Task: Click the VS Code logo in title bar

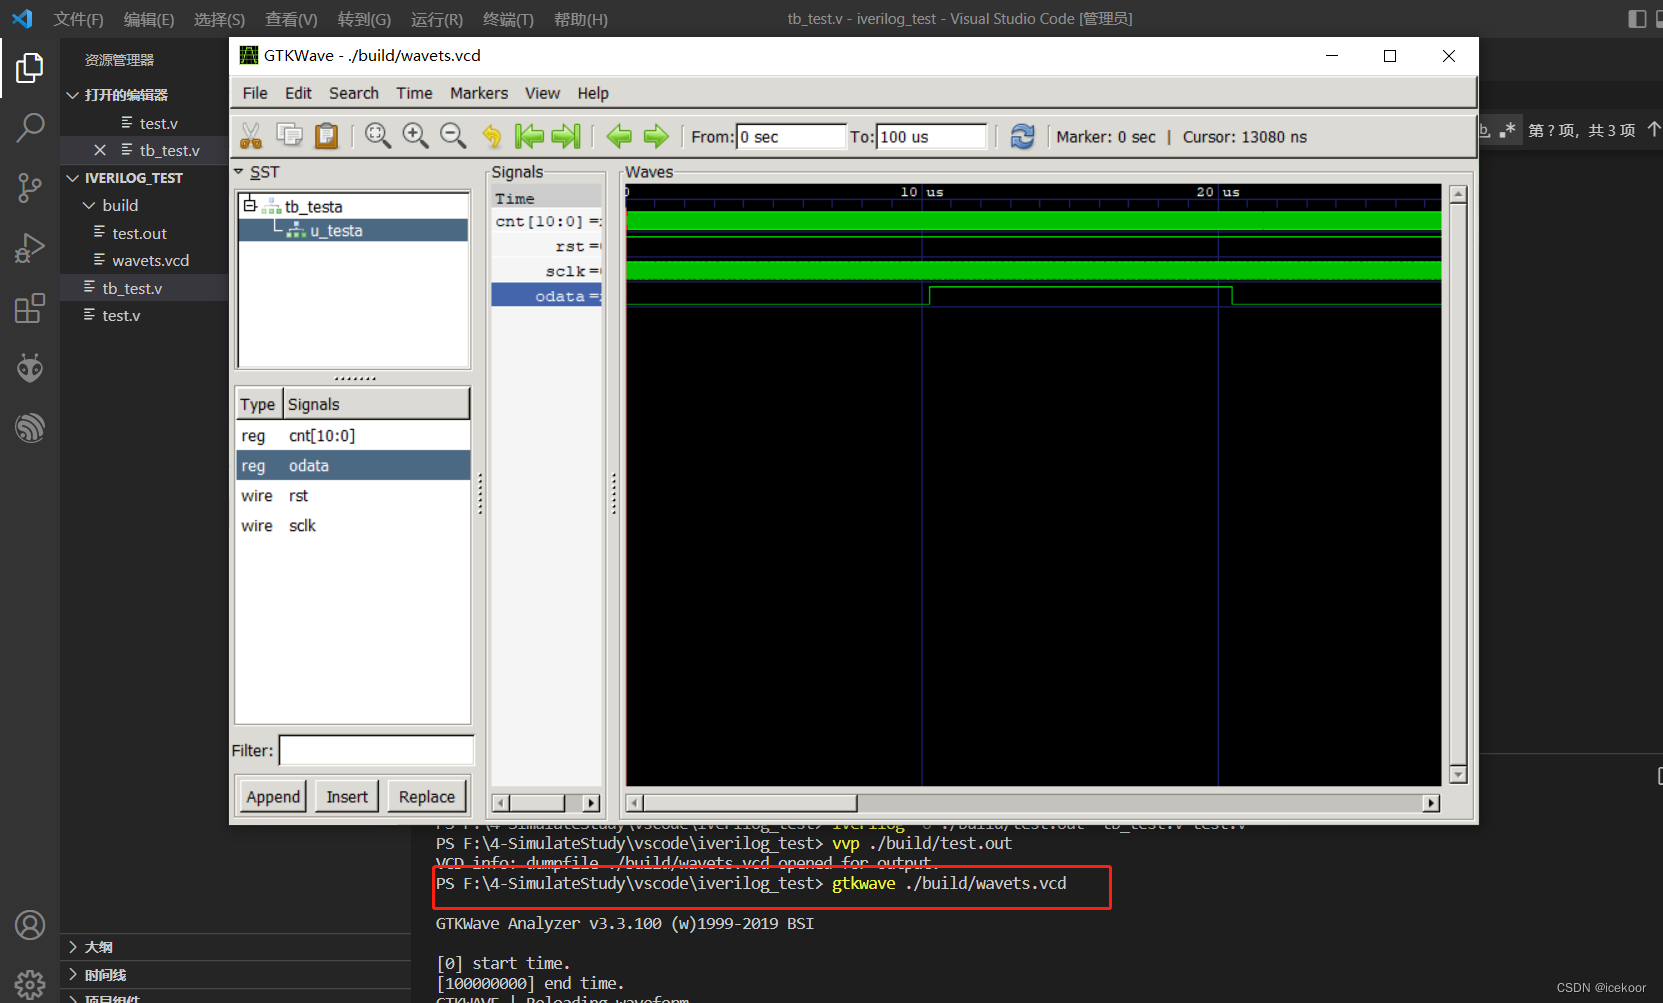Action: pos(22,19)
